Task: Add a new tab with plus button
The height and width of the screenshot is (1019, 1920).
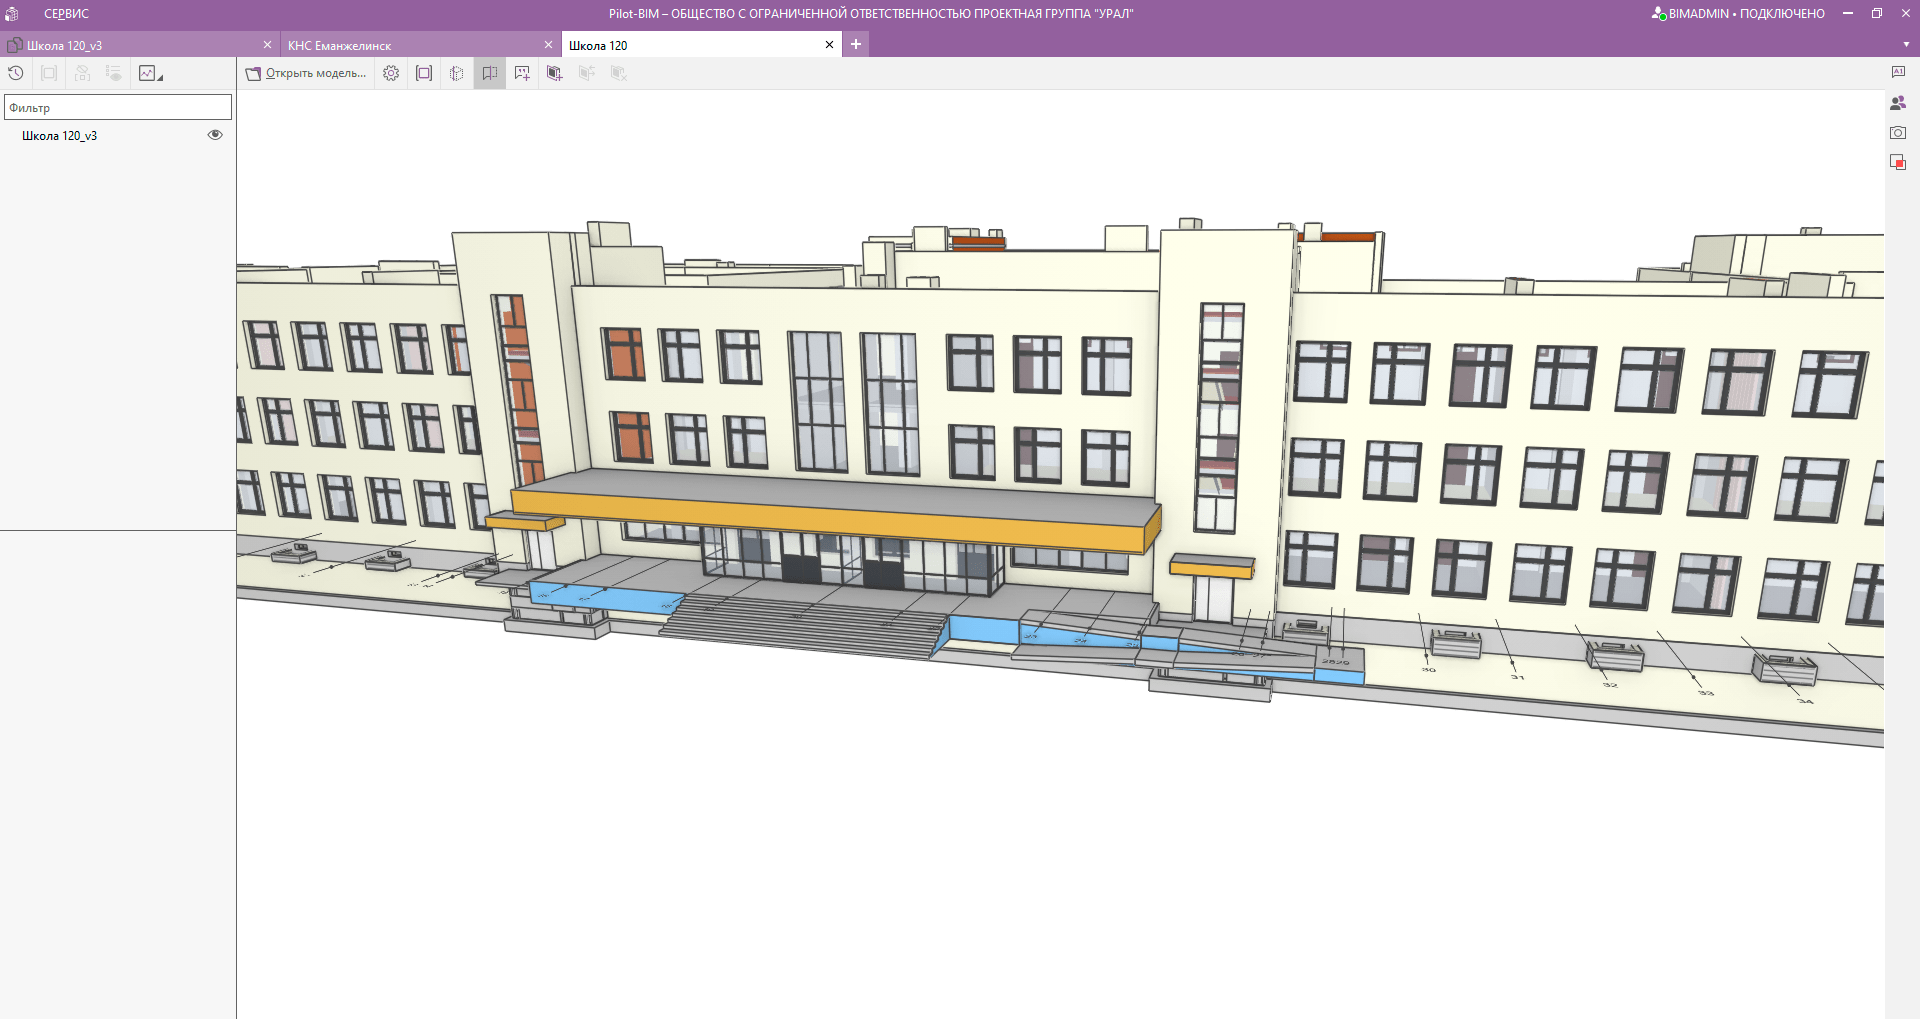Action: pyautogui.click(x=856, y=44)
